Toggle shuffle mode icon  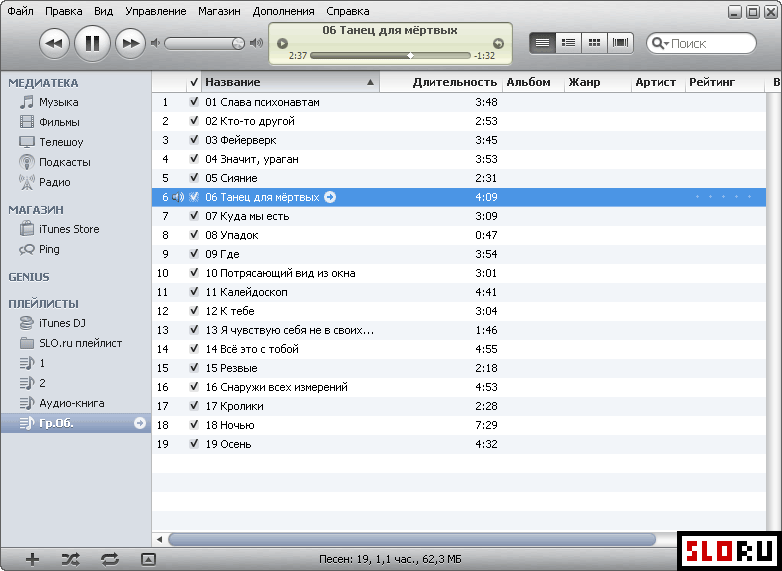tap(70, 559)
